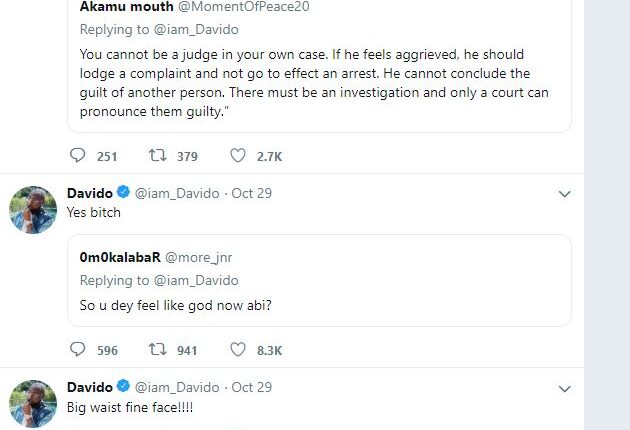The height and width of the screenshot is (430, 630).
Task: Expand options for "Yes bitch" tweet
Action: pos(564,193)
